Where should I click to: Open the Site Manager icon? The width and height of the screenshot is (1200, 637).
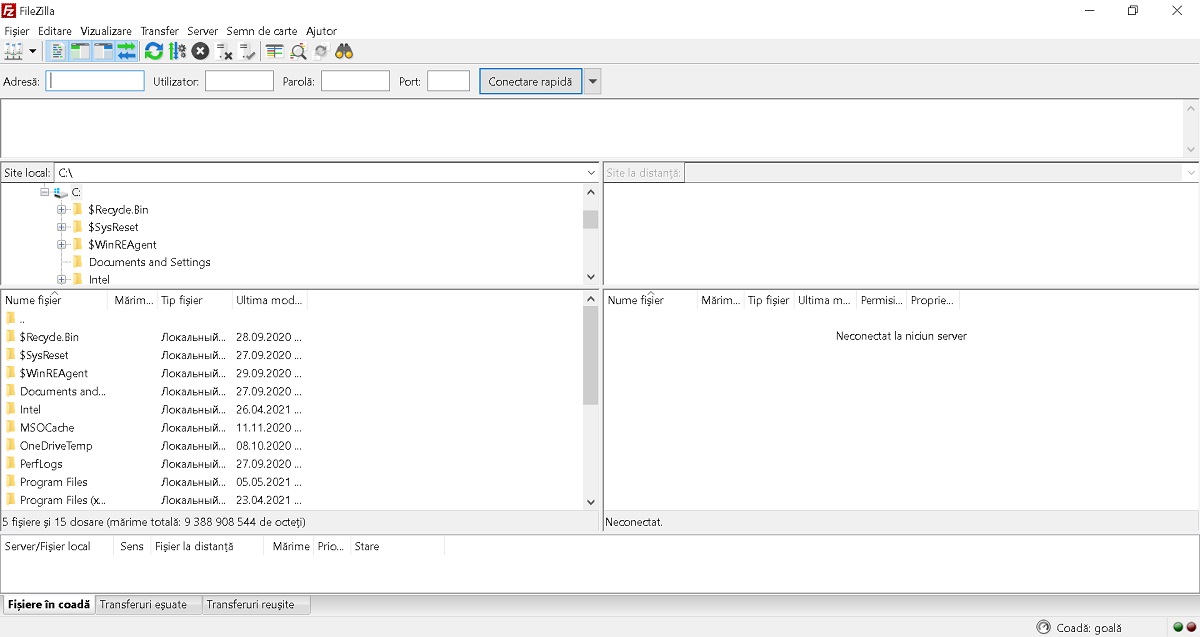pyautogui.click(x=14, y=51)
